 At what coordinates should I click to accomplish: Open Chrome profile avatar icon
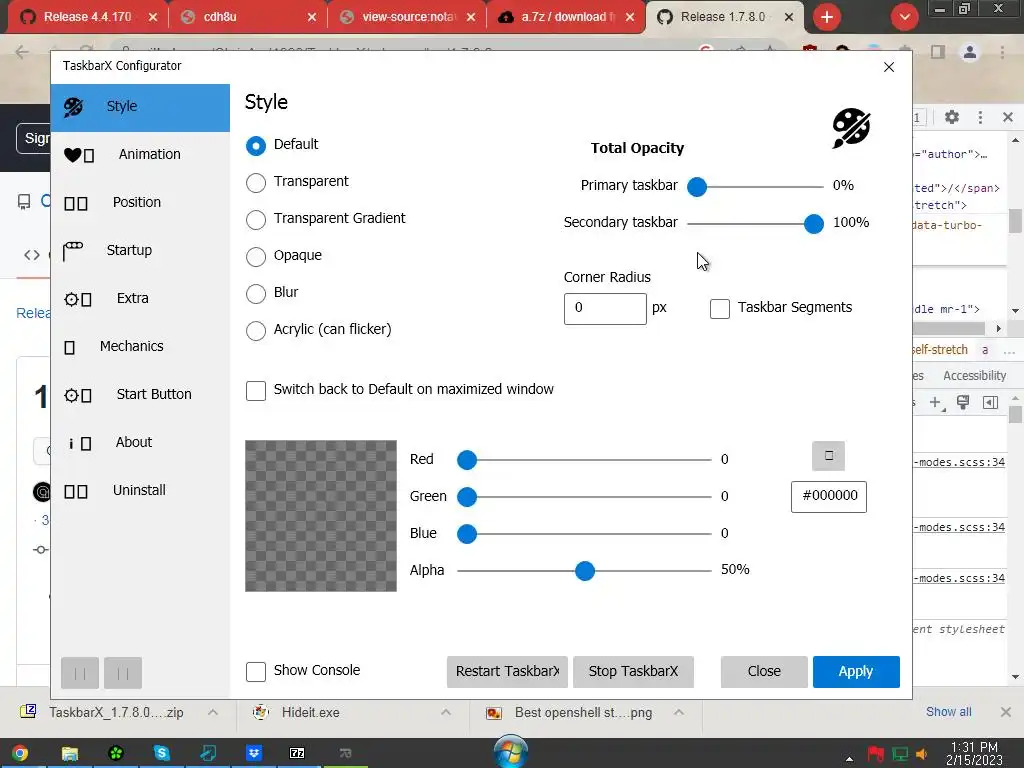(x=970, y=52)
